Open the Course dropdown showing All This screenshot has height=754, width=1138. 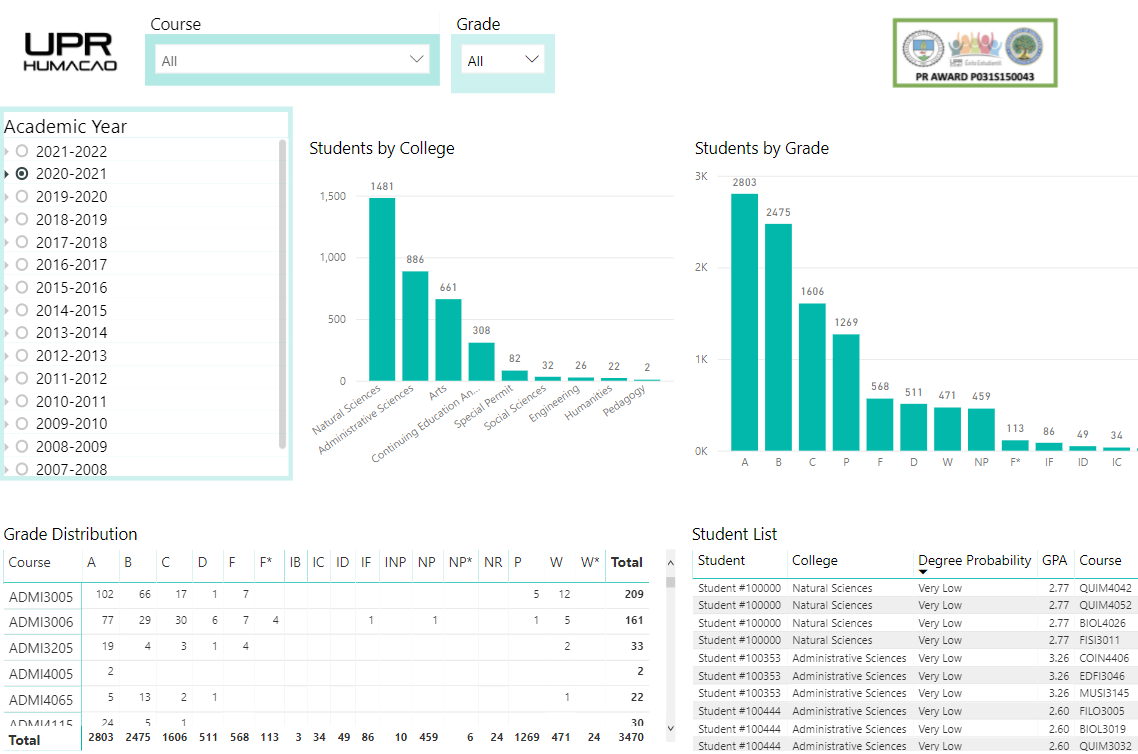click(x=290, y=59)
